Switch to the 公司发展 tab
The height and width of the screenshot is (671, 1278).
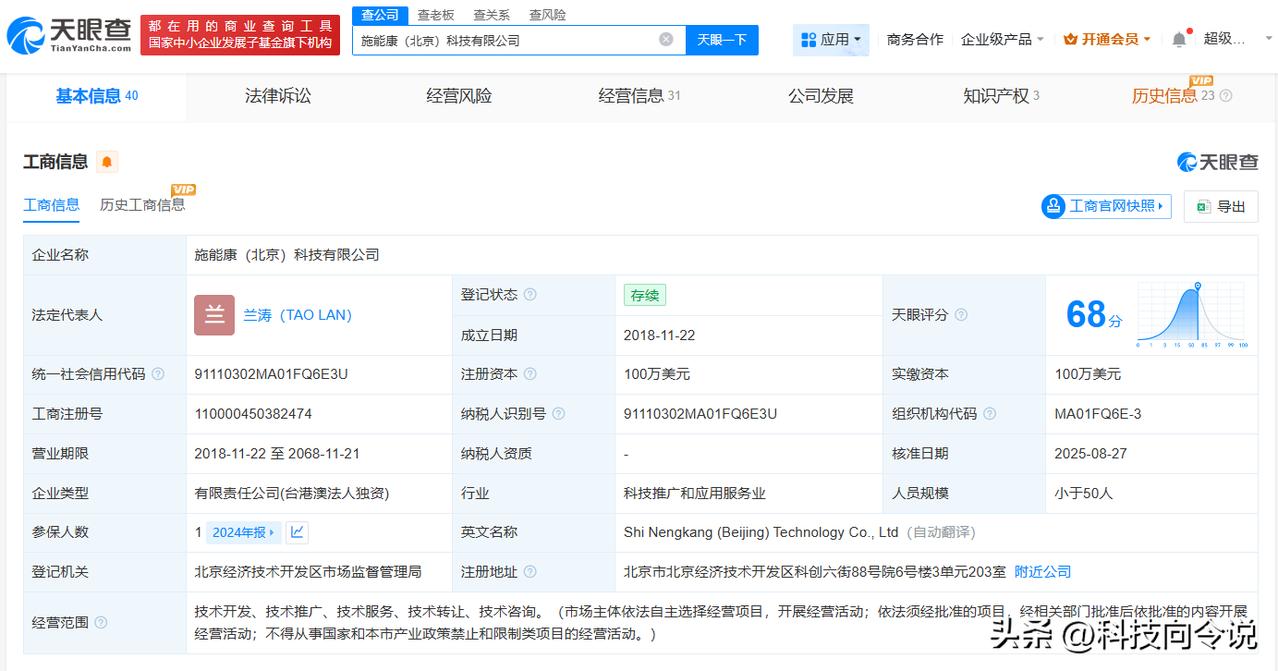(x=821, y=96)
